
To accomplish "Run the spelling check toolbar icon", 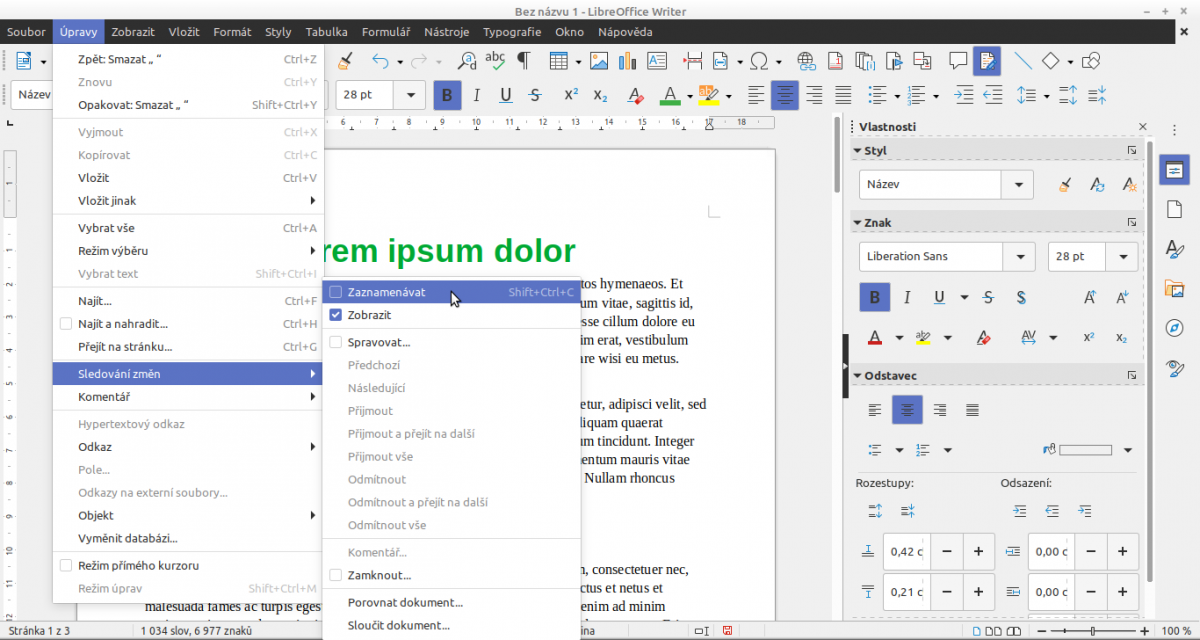I will pyautogui.click(x=495, y=61).
